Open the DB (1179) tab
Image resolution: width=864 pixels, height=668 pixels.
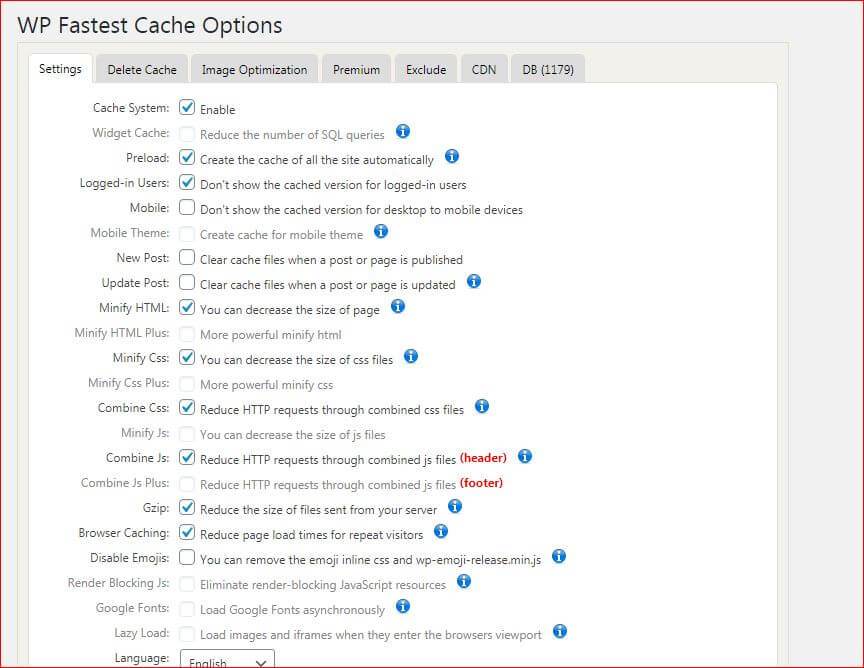[x=548, y=69]
